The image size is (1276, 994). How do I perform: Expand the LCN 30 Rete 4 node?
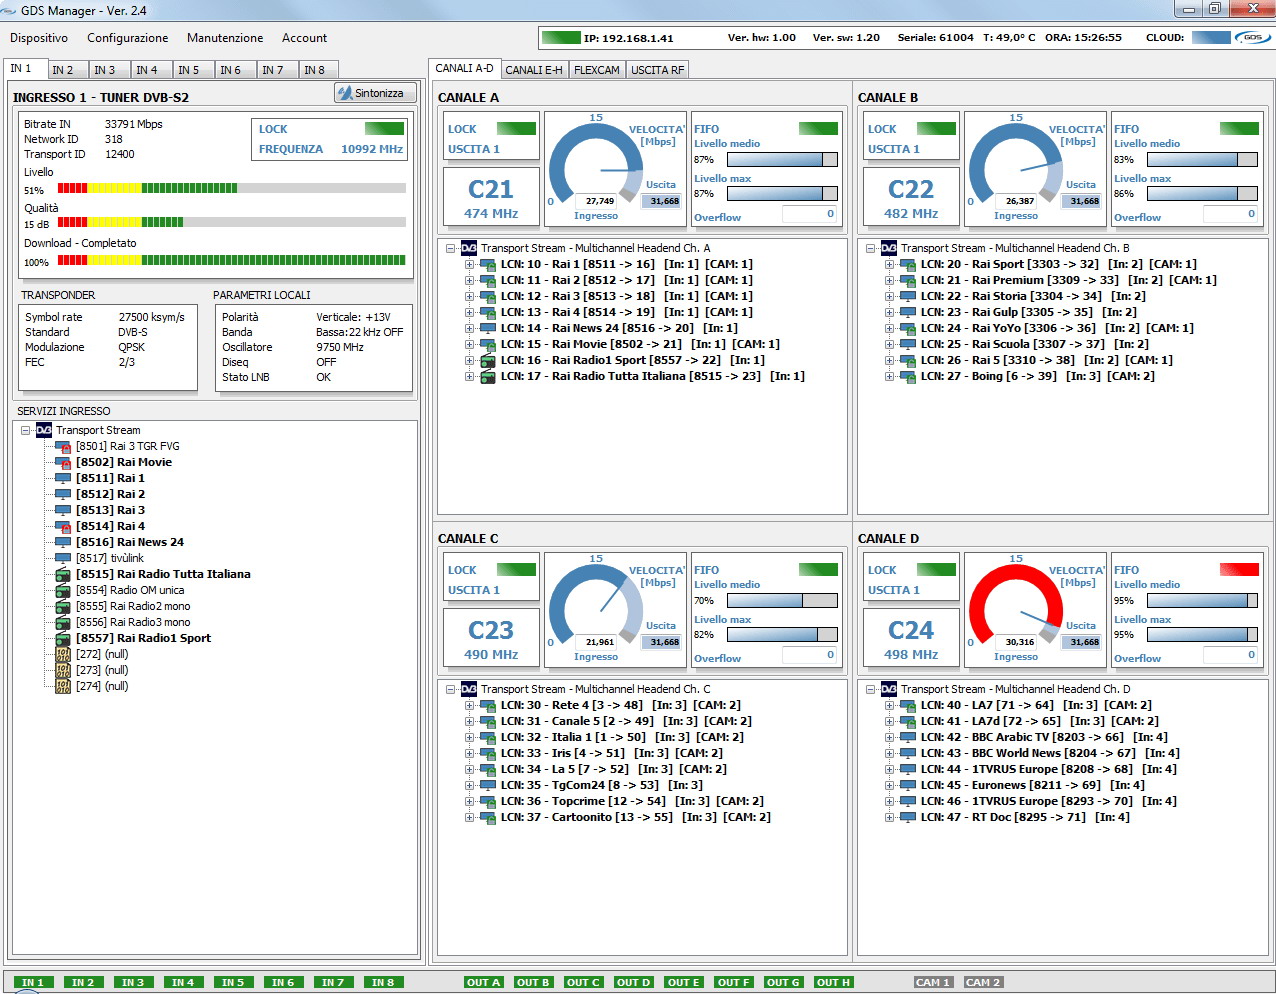pyautogui.click(x=469, y=706)
